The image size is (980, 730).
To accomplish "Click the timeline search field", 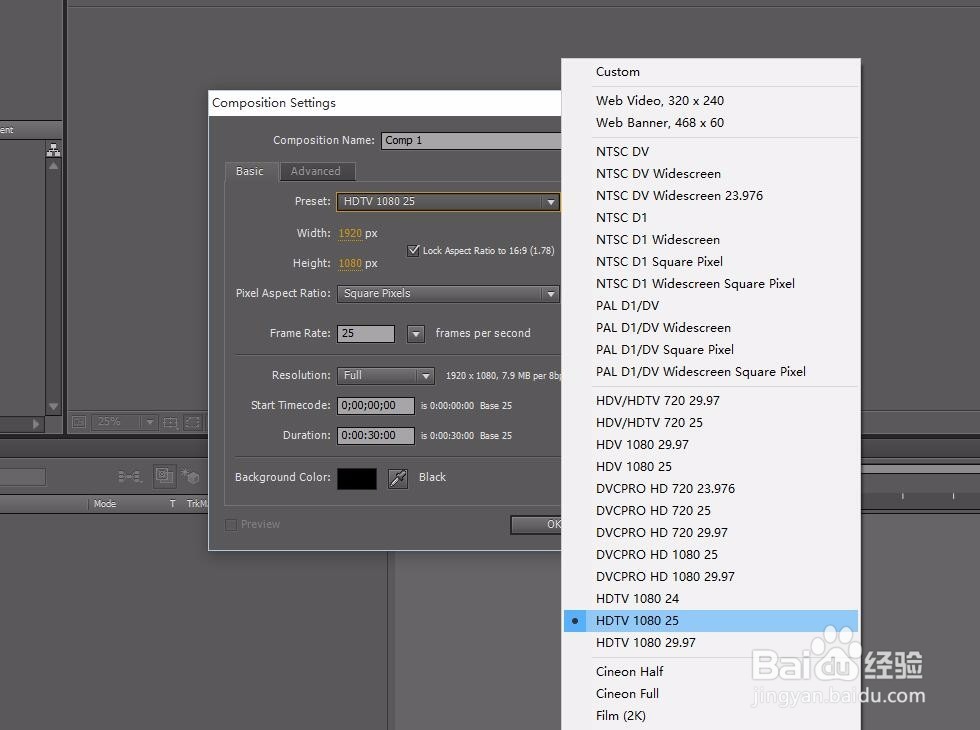I will coord(22,477).
